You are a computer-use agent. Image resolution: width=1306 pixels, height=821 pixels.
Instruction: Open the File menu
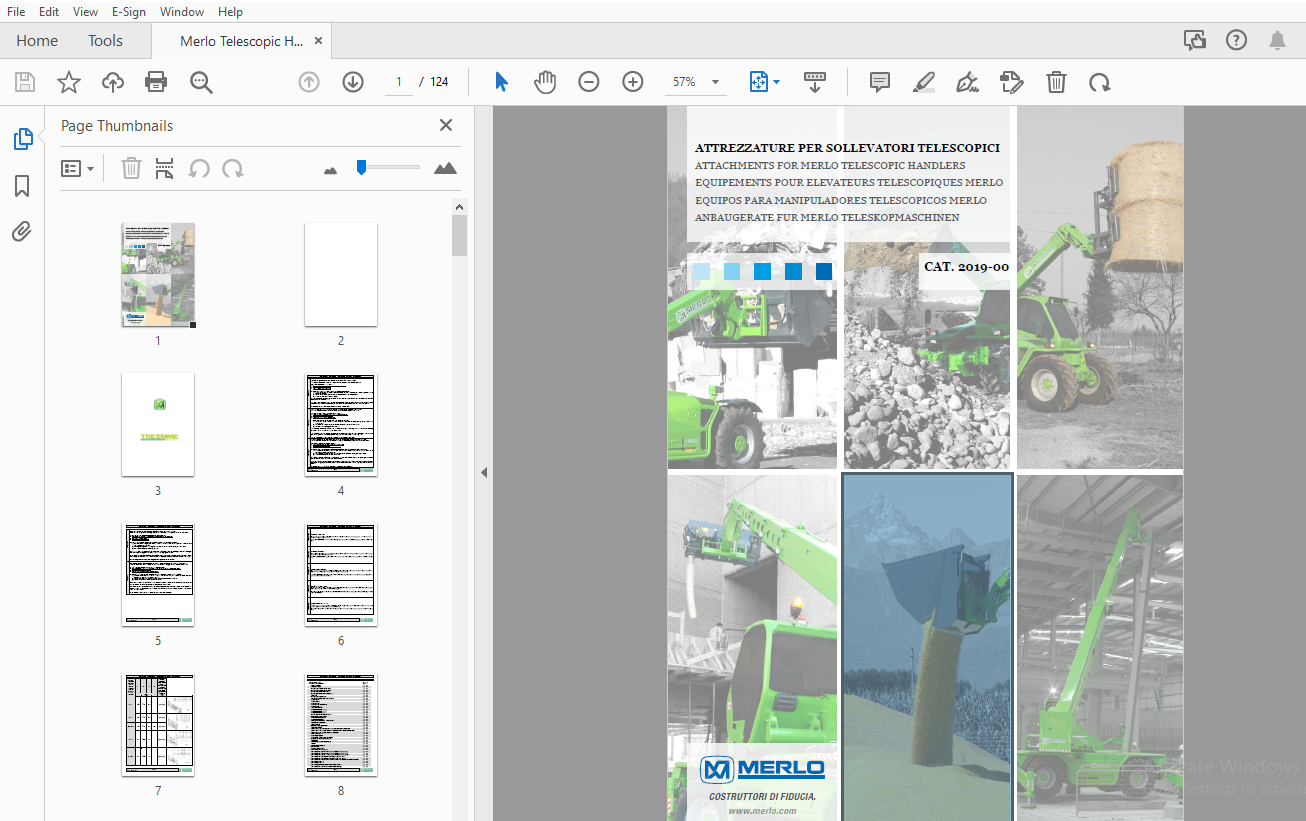[16, 11]
